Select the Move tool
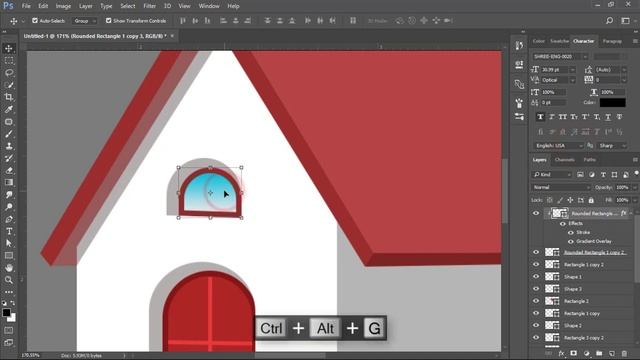640x360 pixels. [9, 49]
